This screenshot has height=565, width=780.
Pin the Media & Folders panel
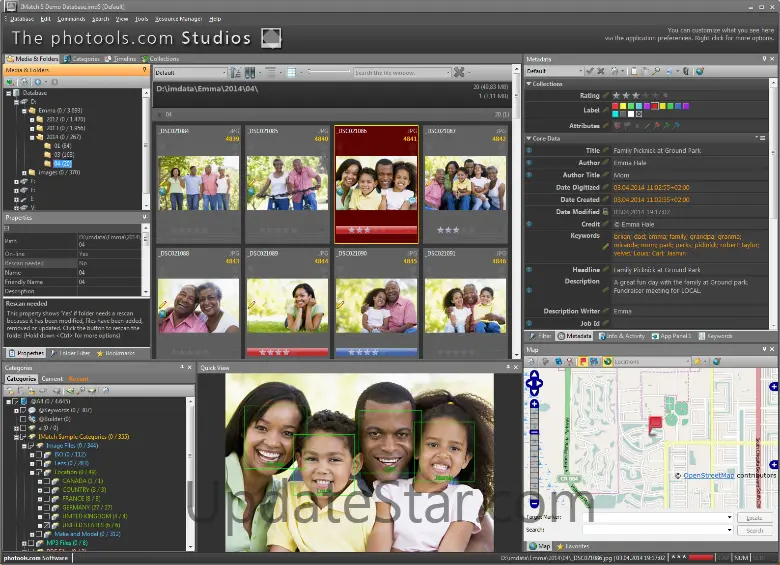point(143,71)
